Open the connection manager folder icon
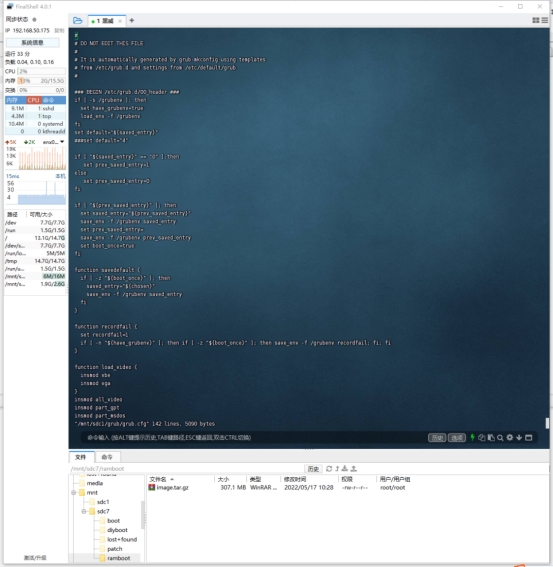This screenshot has height=567, width=553. click(77, 20)
